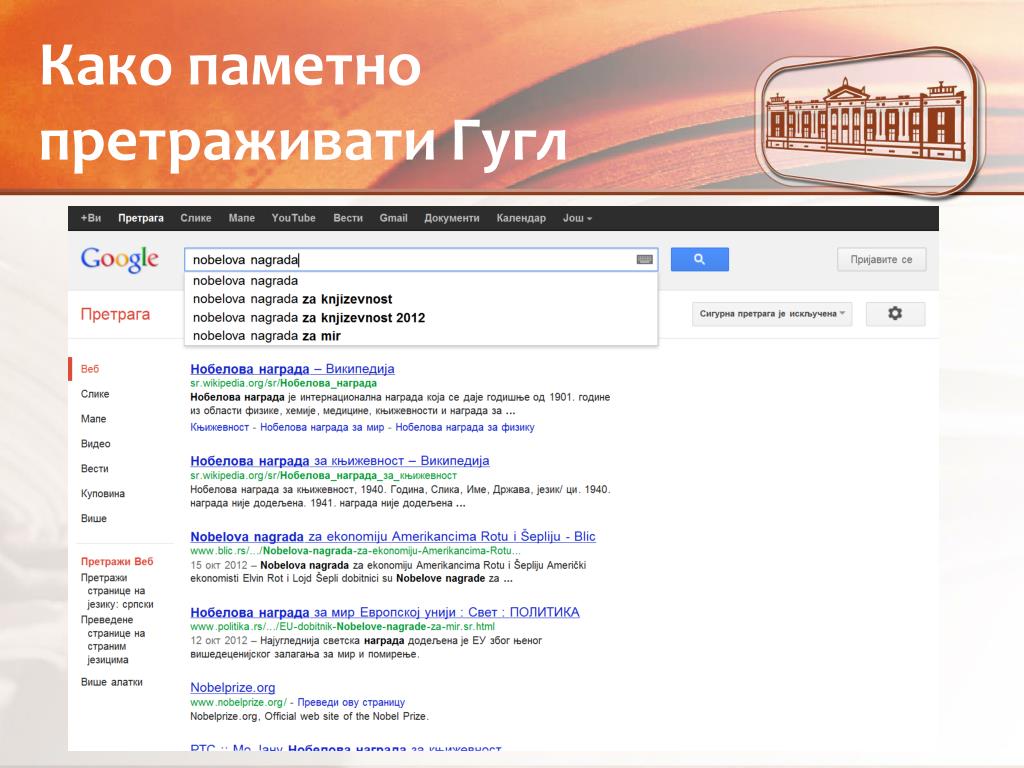Select Куповина in the left sidebar
Viewport: 1024px width, 768px height.
click(x=103, y=493)
